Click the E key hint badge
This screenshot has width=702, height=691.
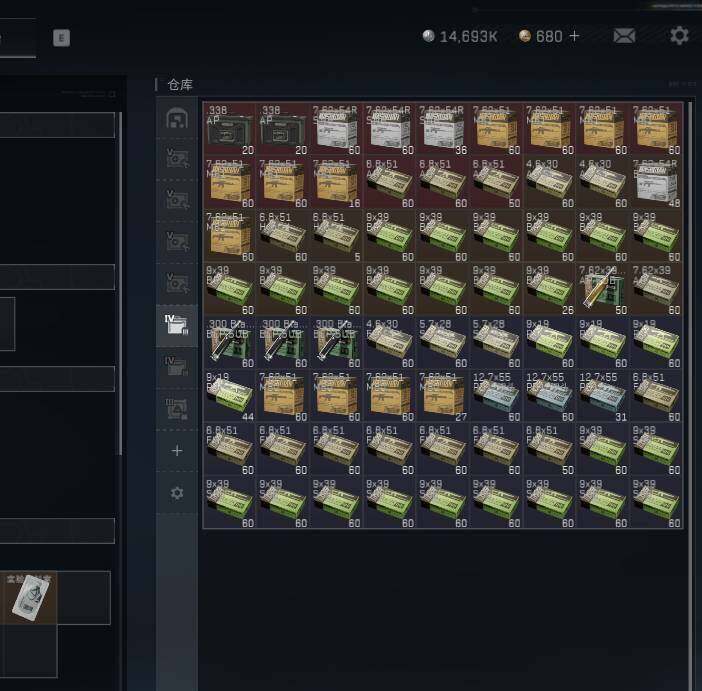[61, 38]
